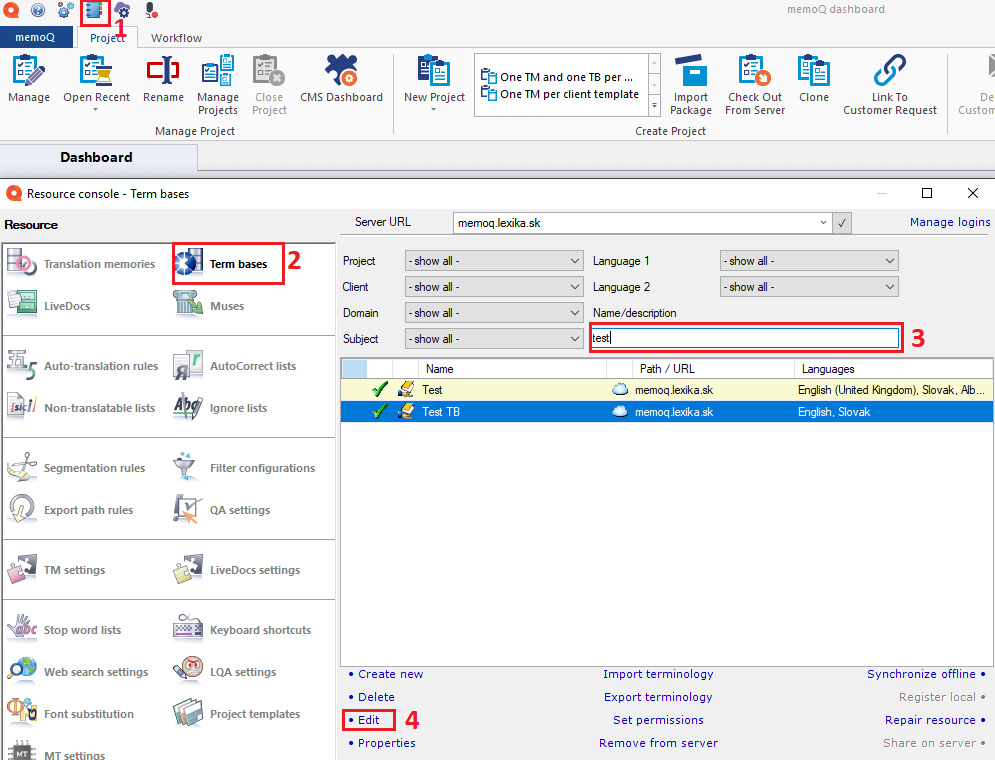The image size is (995, 760).
Task: Click the Remove from server link
Action: 658,743
